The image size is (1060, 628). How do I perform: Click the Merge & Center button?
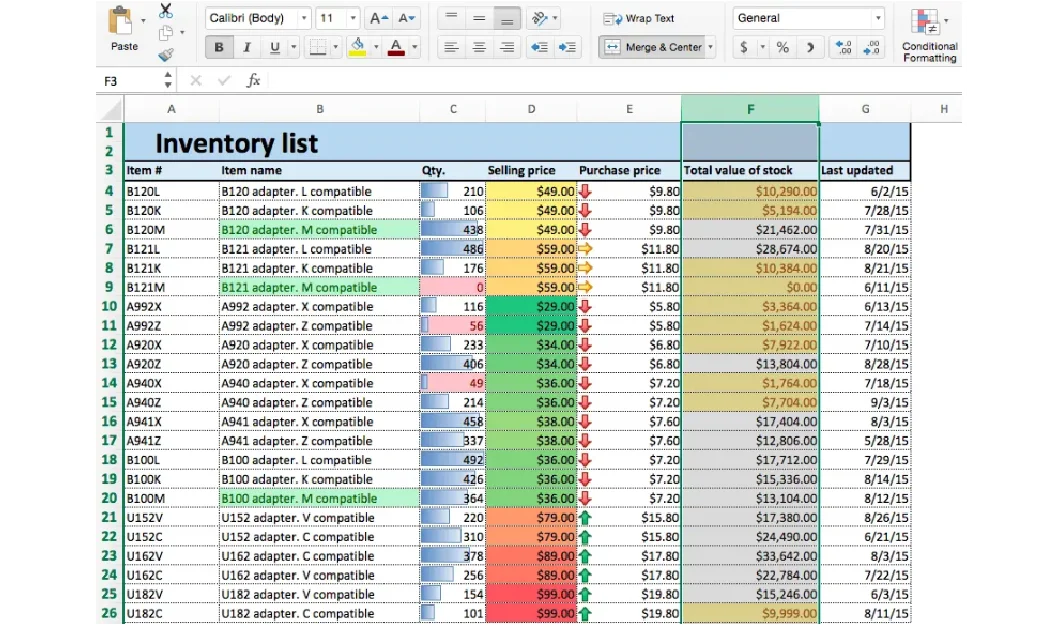tap(657, 47)
